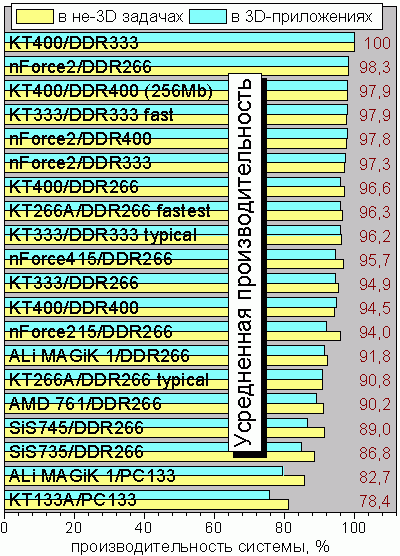Click the "nForce2/DDR333" bar label
This screenshot has height=556, width=400.
(80, 163)
